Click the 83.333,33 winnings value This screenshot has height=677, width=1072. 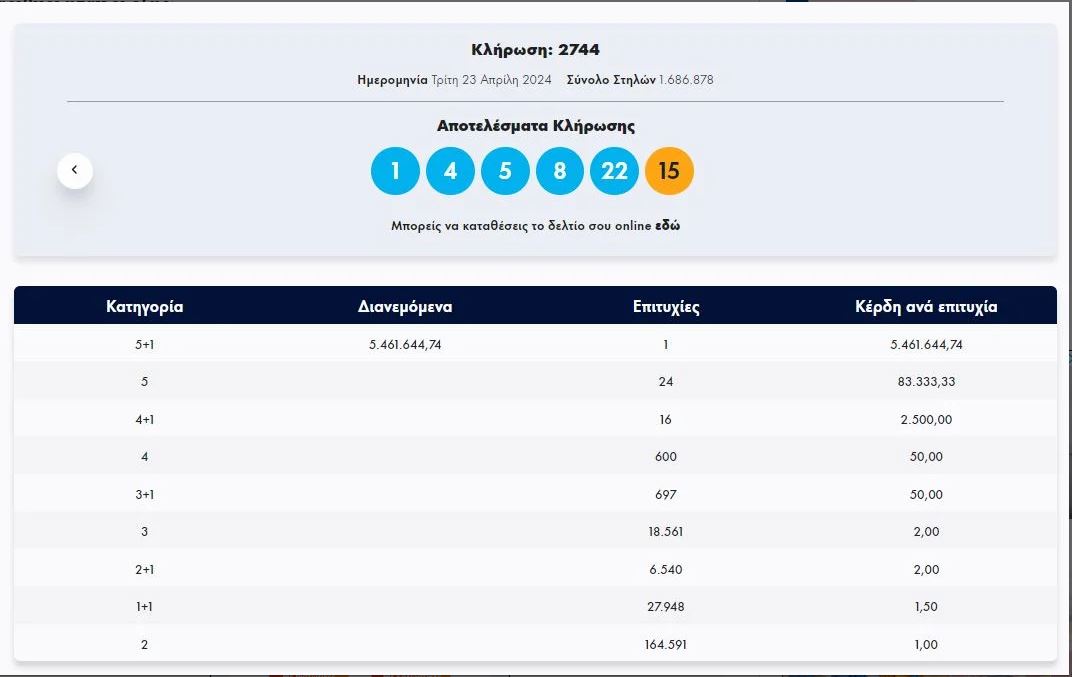[926, 382]
